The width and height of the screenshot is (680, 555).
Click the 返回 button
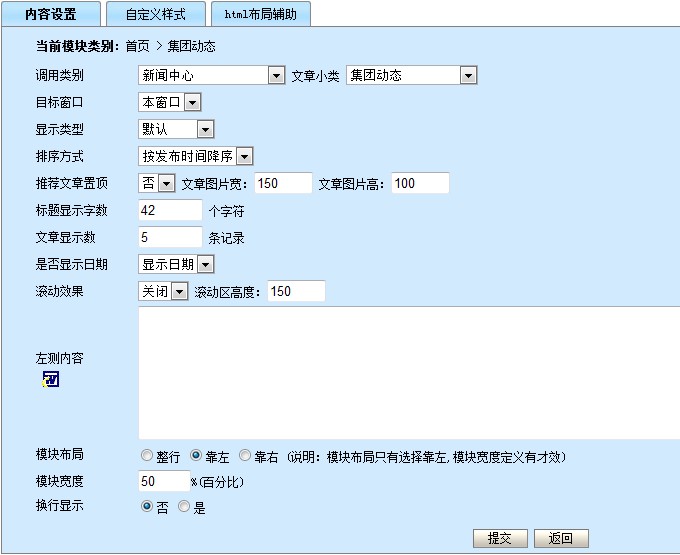tap(561, 538)
